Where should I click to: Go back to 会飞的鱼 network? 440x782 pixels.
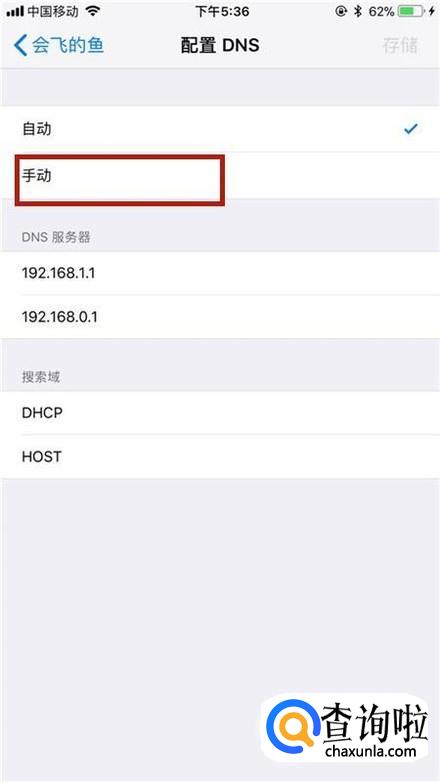[x=59, y=45]
